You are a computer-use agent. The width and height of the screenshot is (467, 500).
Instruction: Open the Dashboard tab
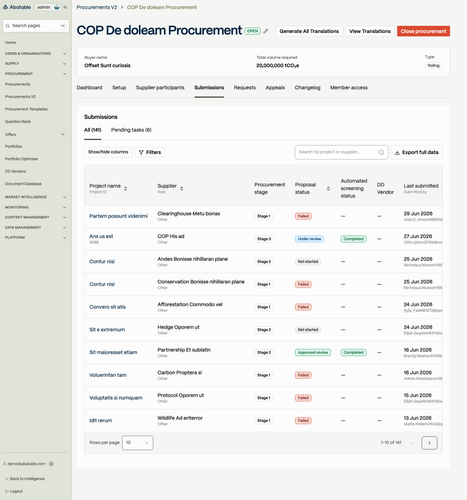pos(89,88)
